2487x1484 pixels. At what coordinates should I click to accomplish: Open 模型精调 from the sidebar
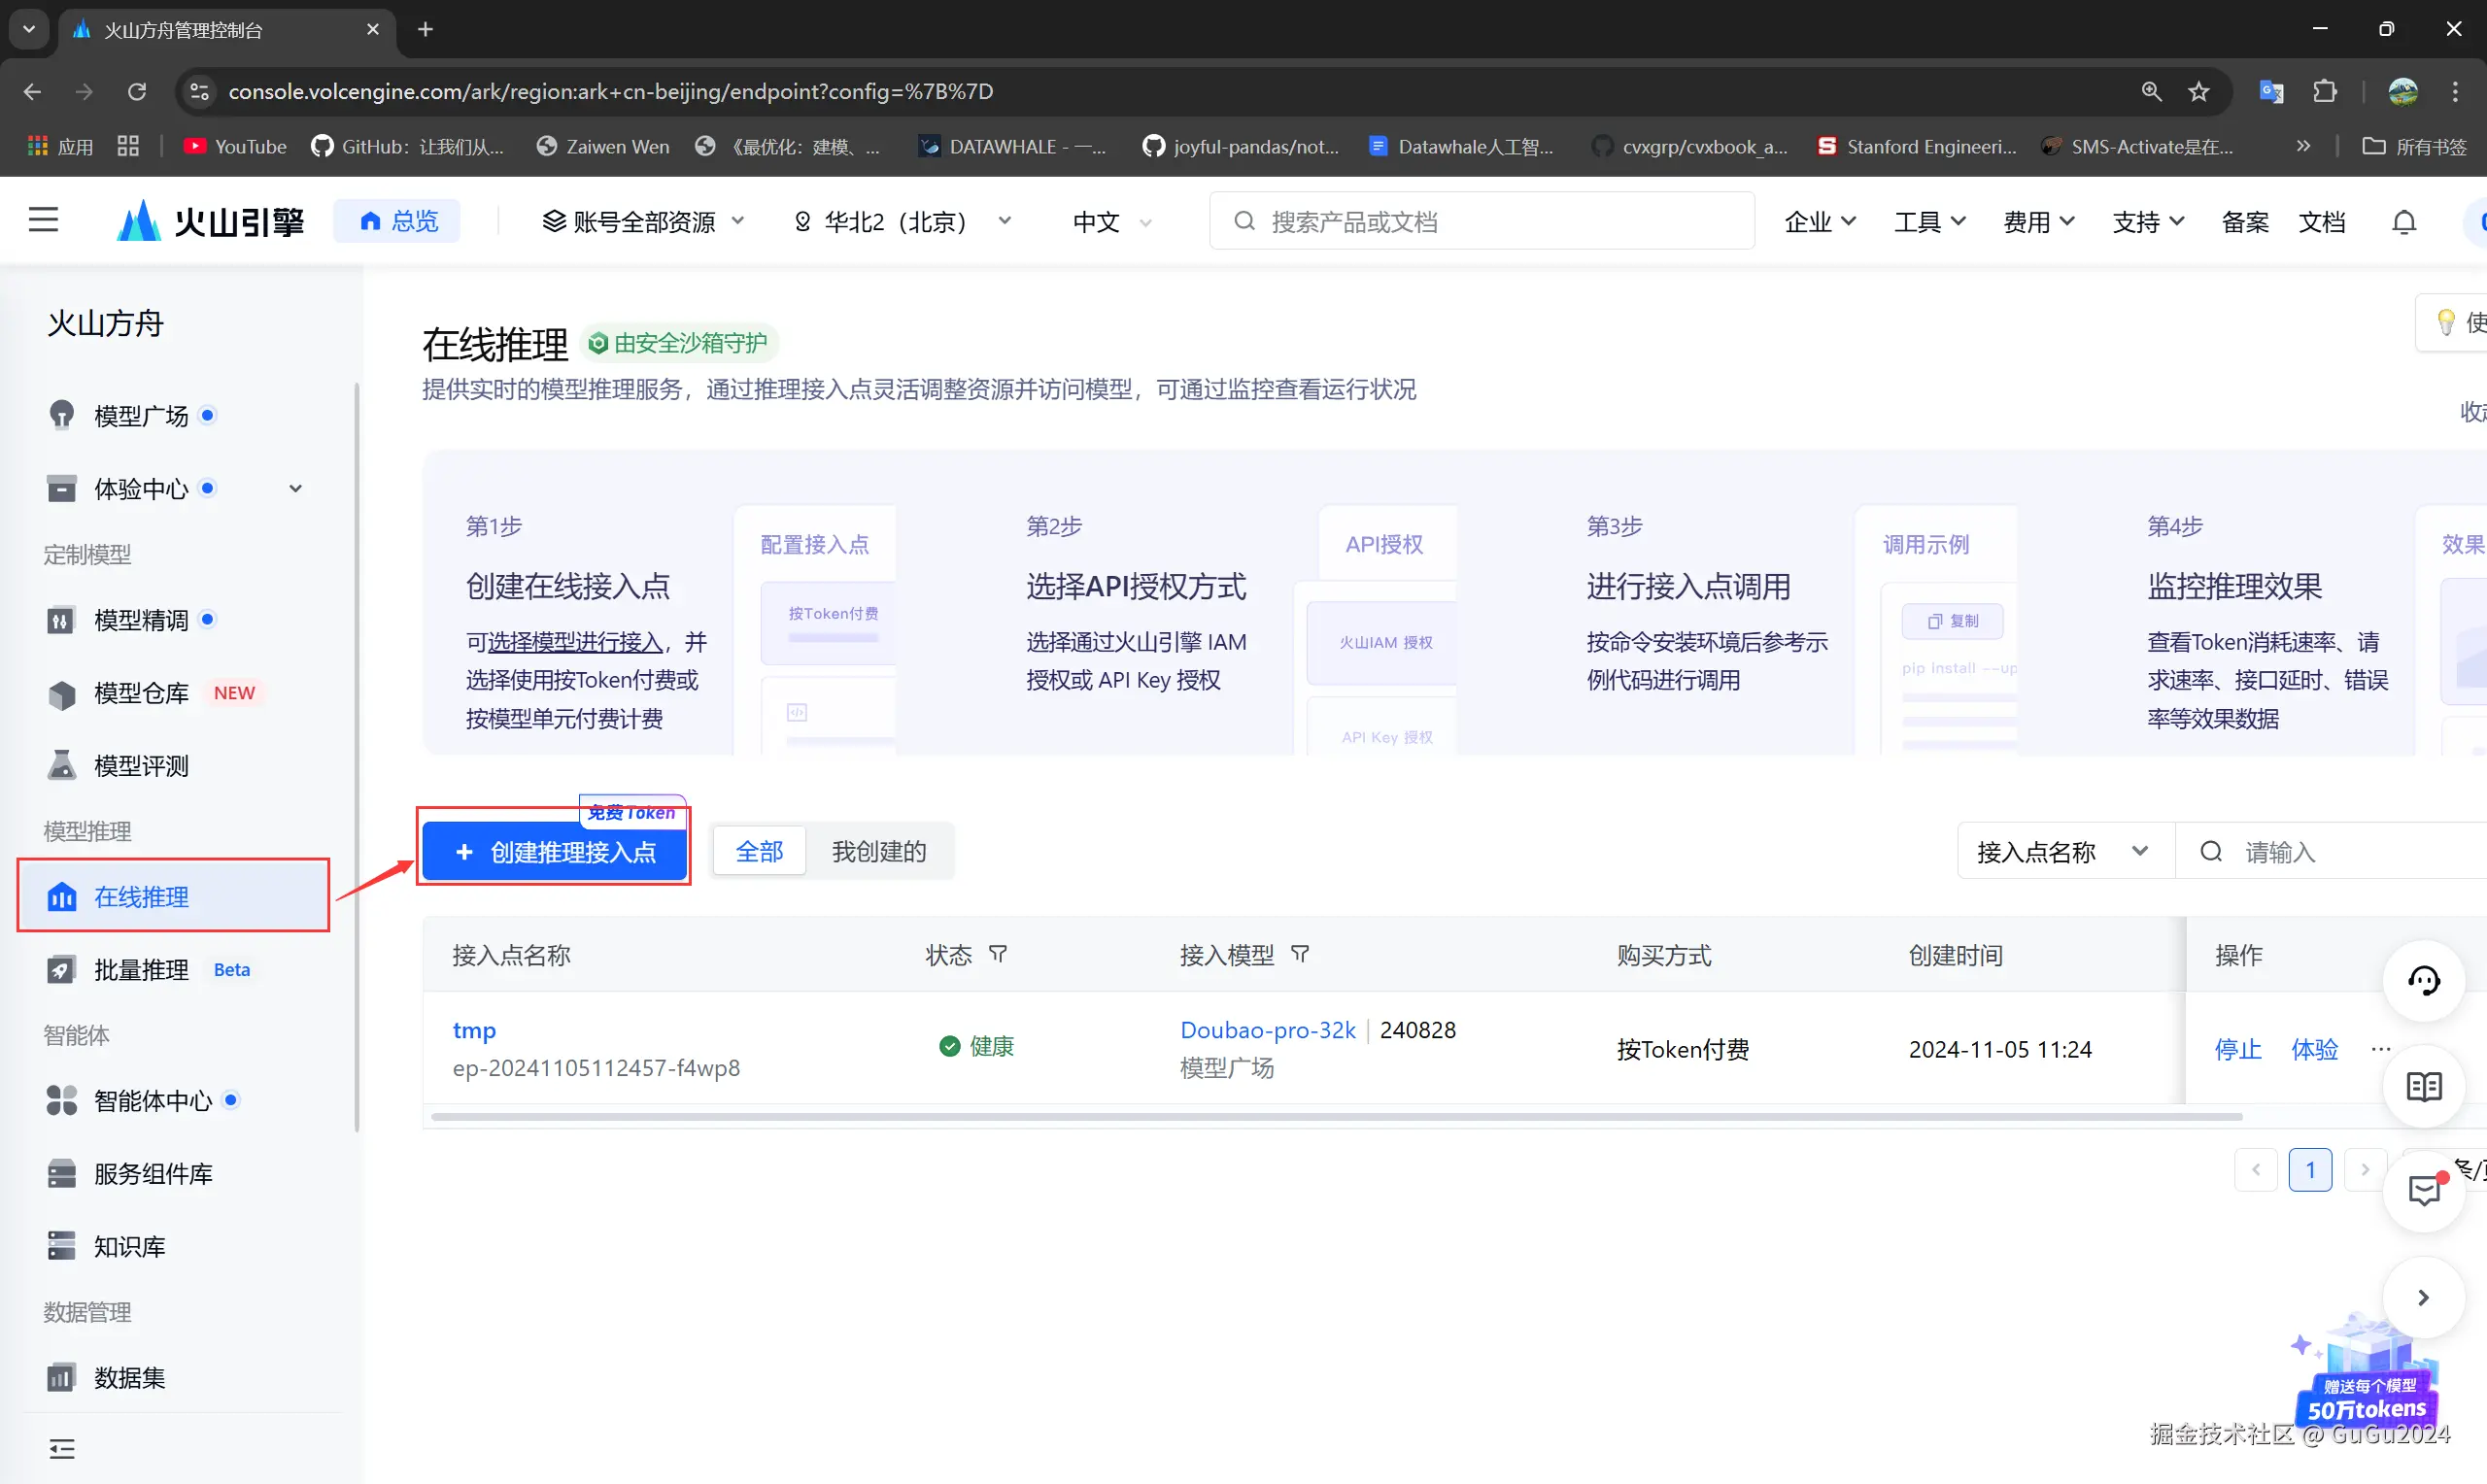click(141, 620)
